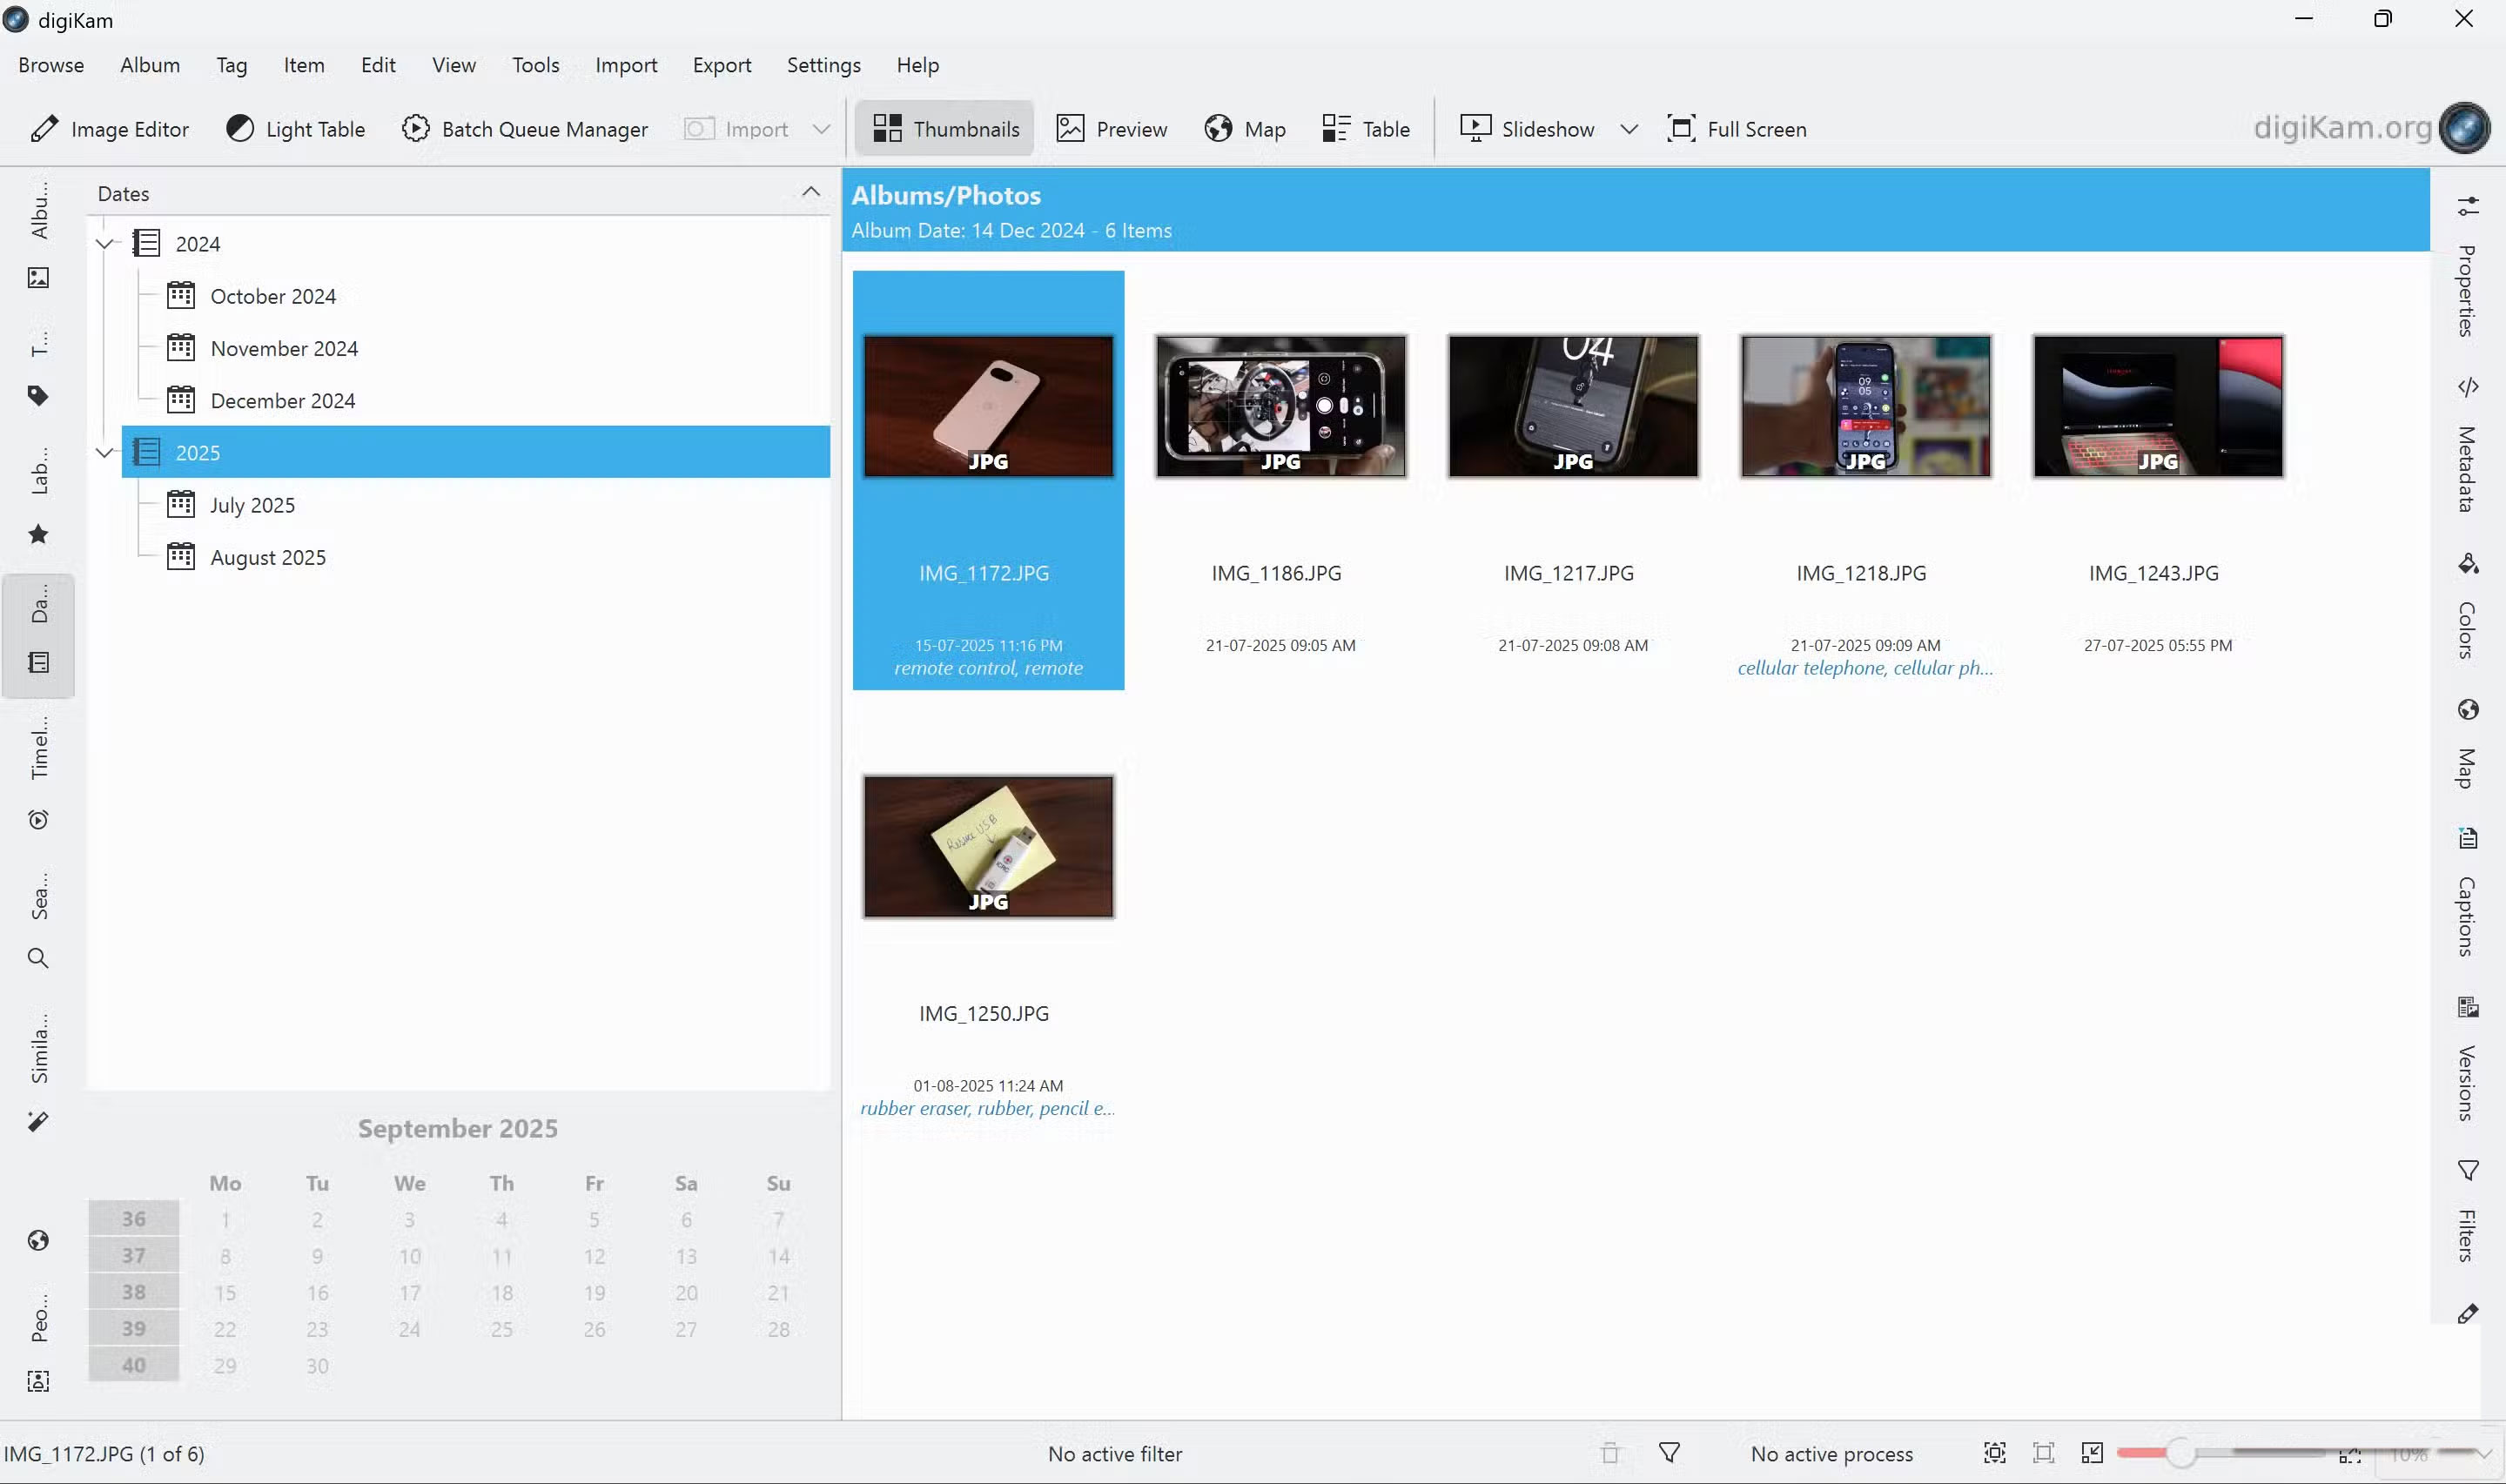Screen dimensions: 2506x1484
Task: Toggle Preview view mode
Action: (x=1111, y=129)
